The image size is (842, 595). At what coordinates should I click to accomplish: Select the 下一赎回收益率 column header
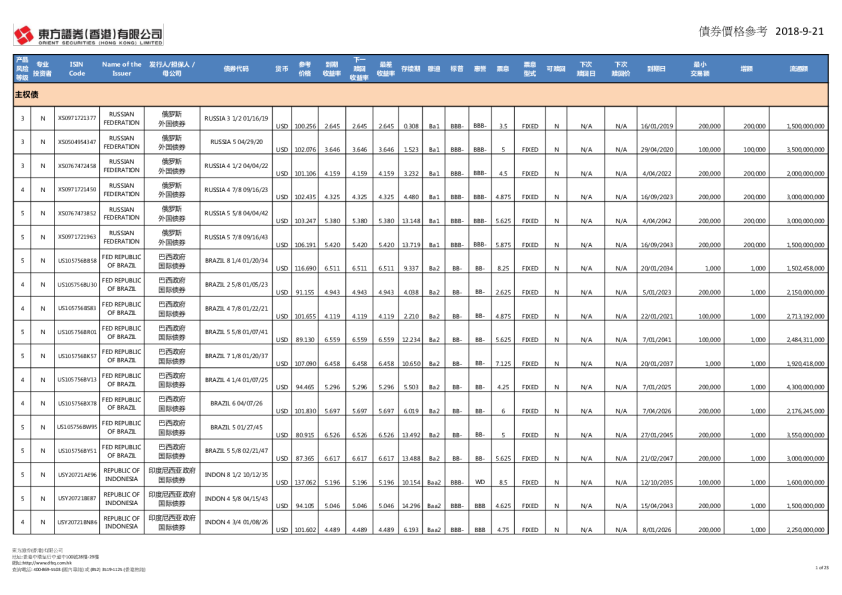click(359, 69)
